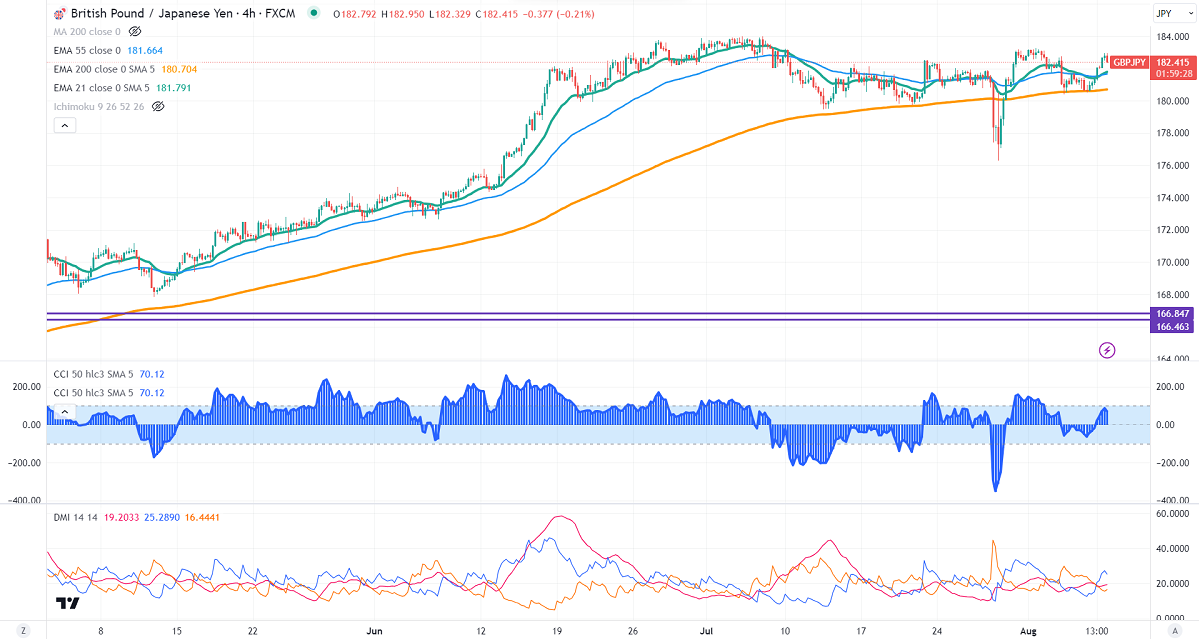Show the hidden MA 200 indicator via eye icon
The width and height of the screenshot is (1199, 639).
[135, 31]
